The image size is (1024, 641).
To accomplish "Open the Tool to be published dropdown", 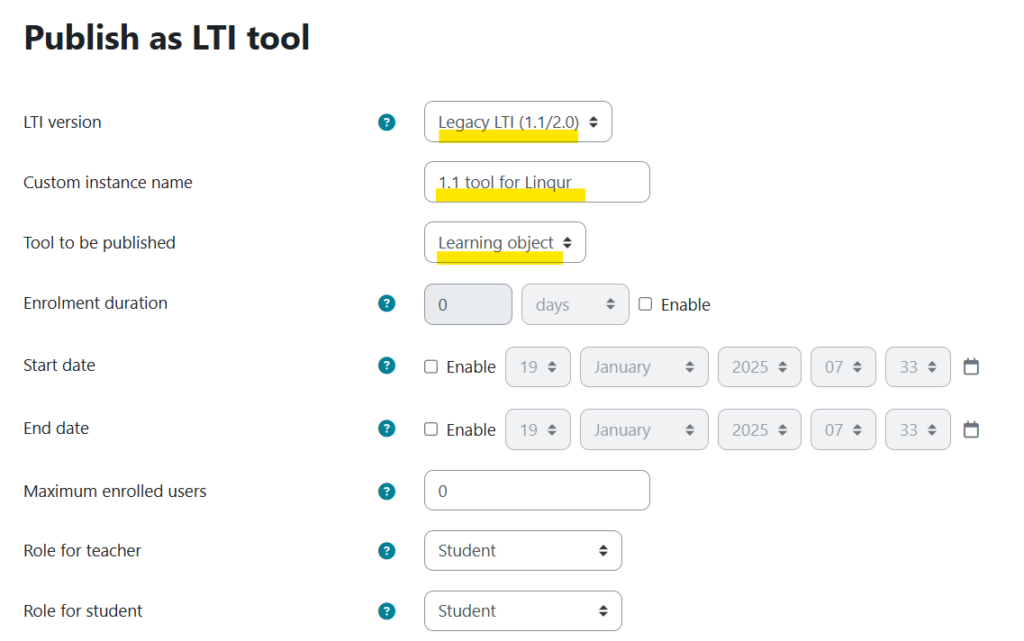I will [x=504, y=243].
